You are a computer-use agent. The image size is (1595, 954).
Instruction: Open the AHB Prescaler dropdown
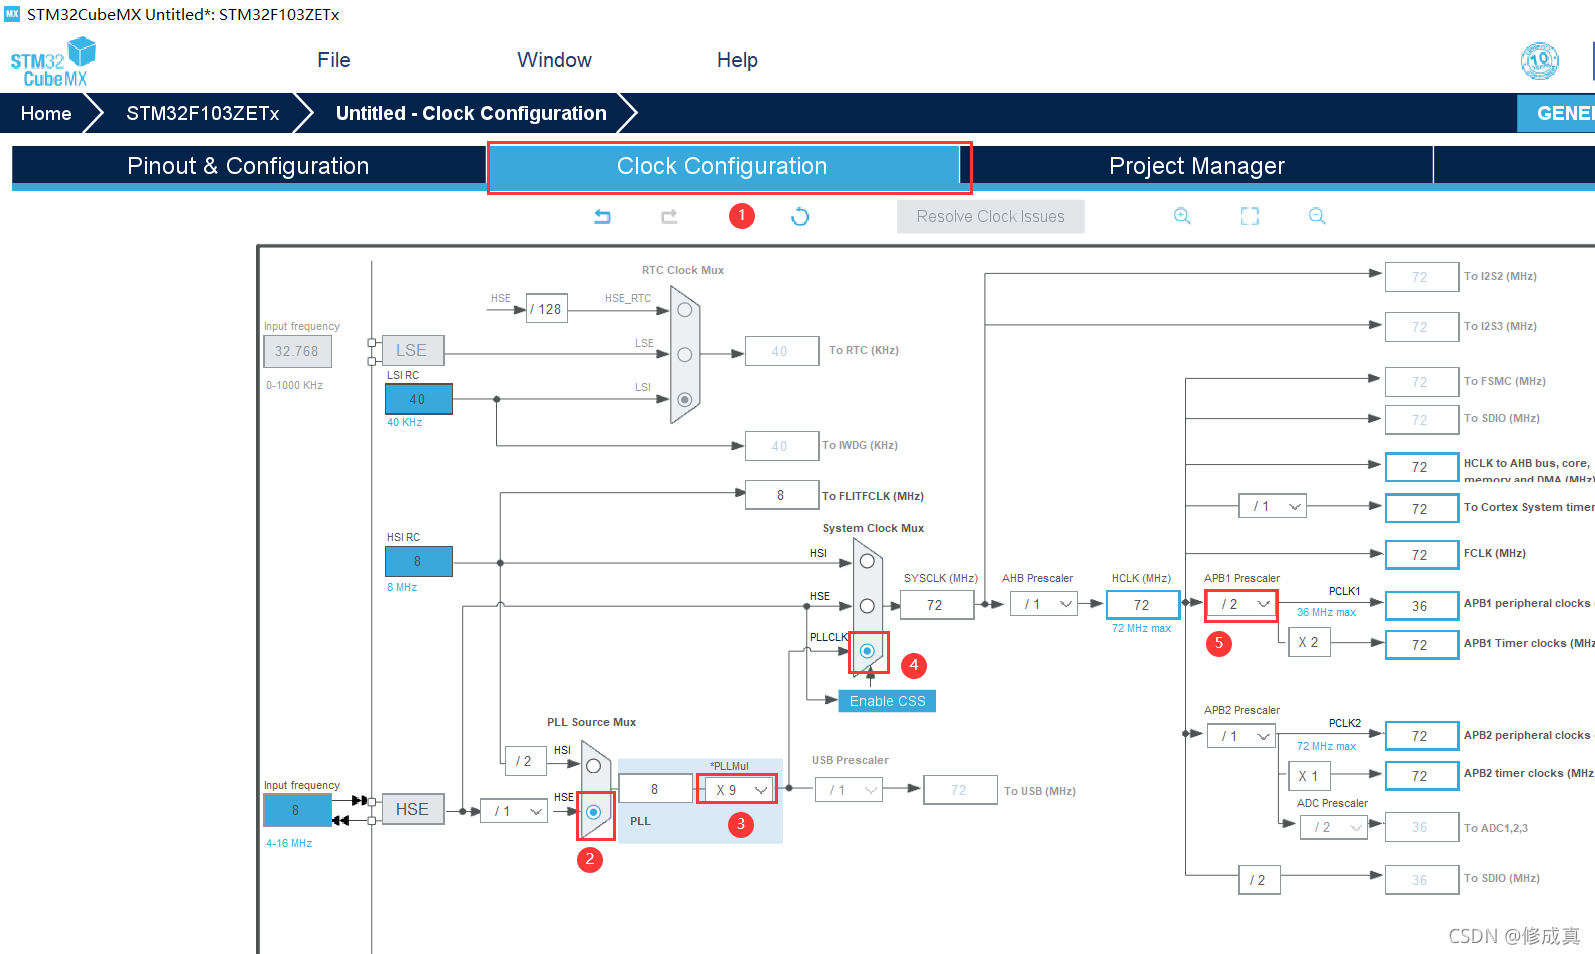tap(1043, 604)
